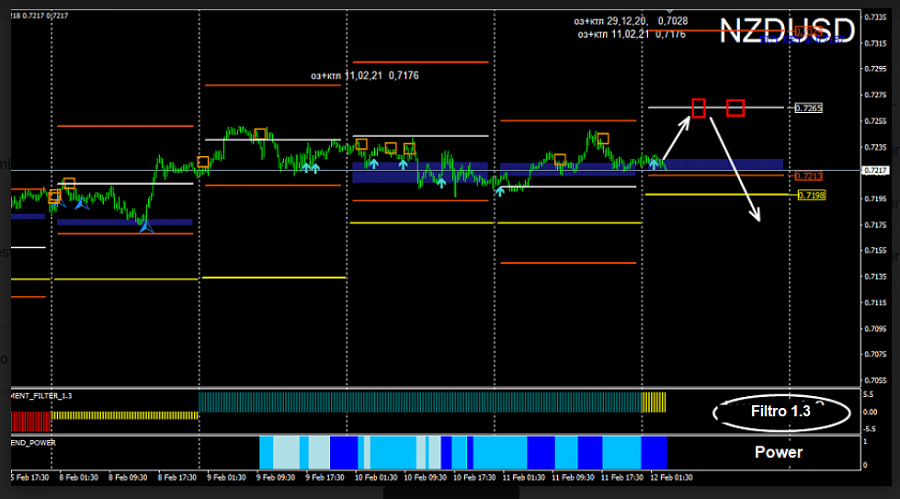
Task: Select the NZDUSD symbol title
Action: tap(787, 30)
